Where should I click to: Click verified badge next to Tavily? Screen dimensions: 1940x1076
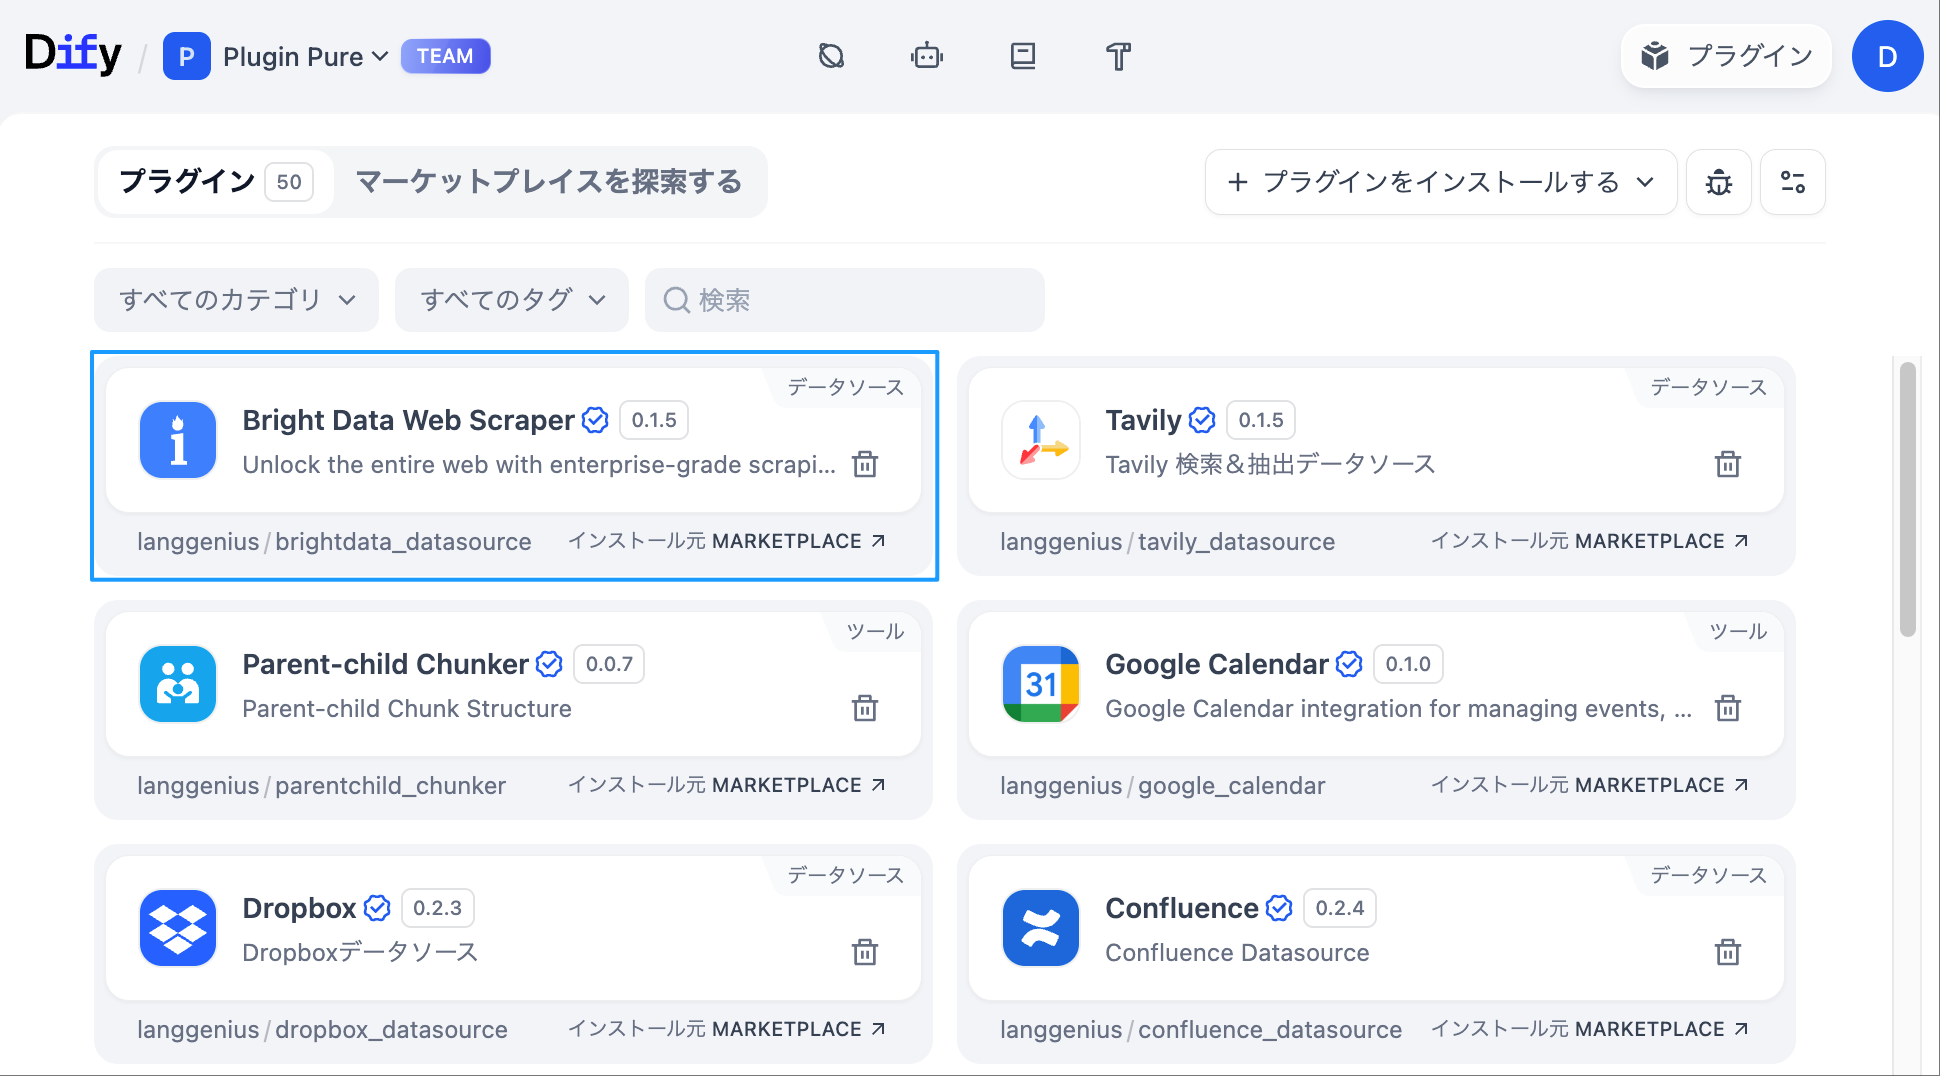[1202, 420]
